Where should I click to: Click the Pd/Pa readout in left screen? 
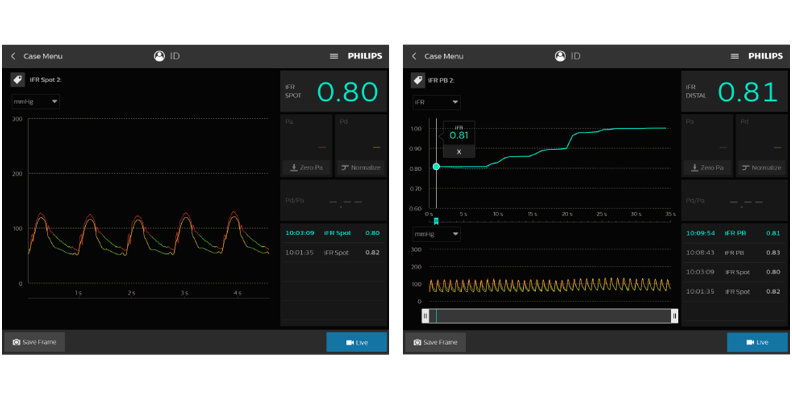click(x=333, y=201)
